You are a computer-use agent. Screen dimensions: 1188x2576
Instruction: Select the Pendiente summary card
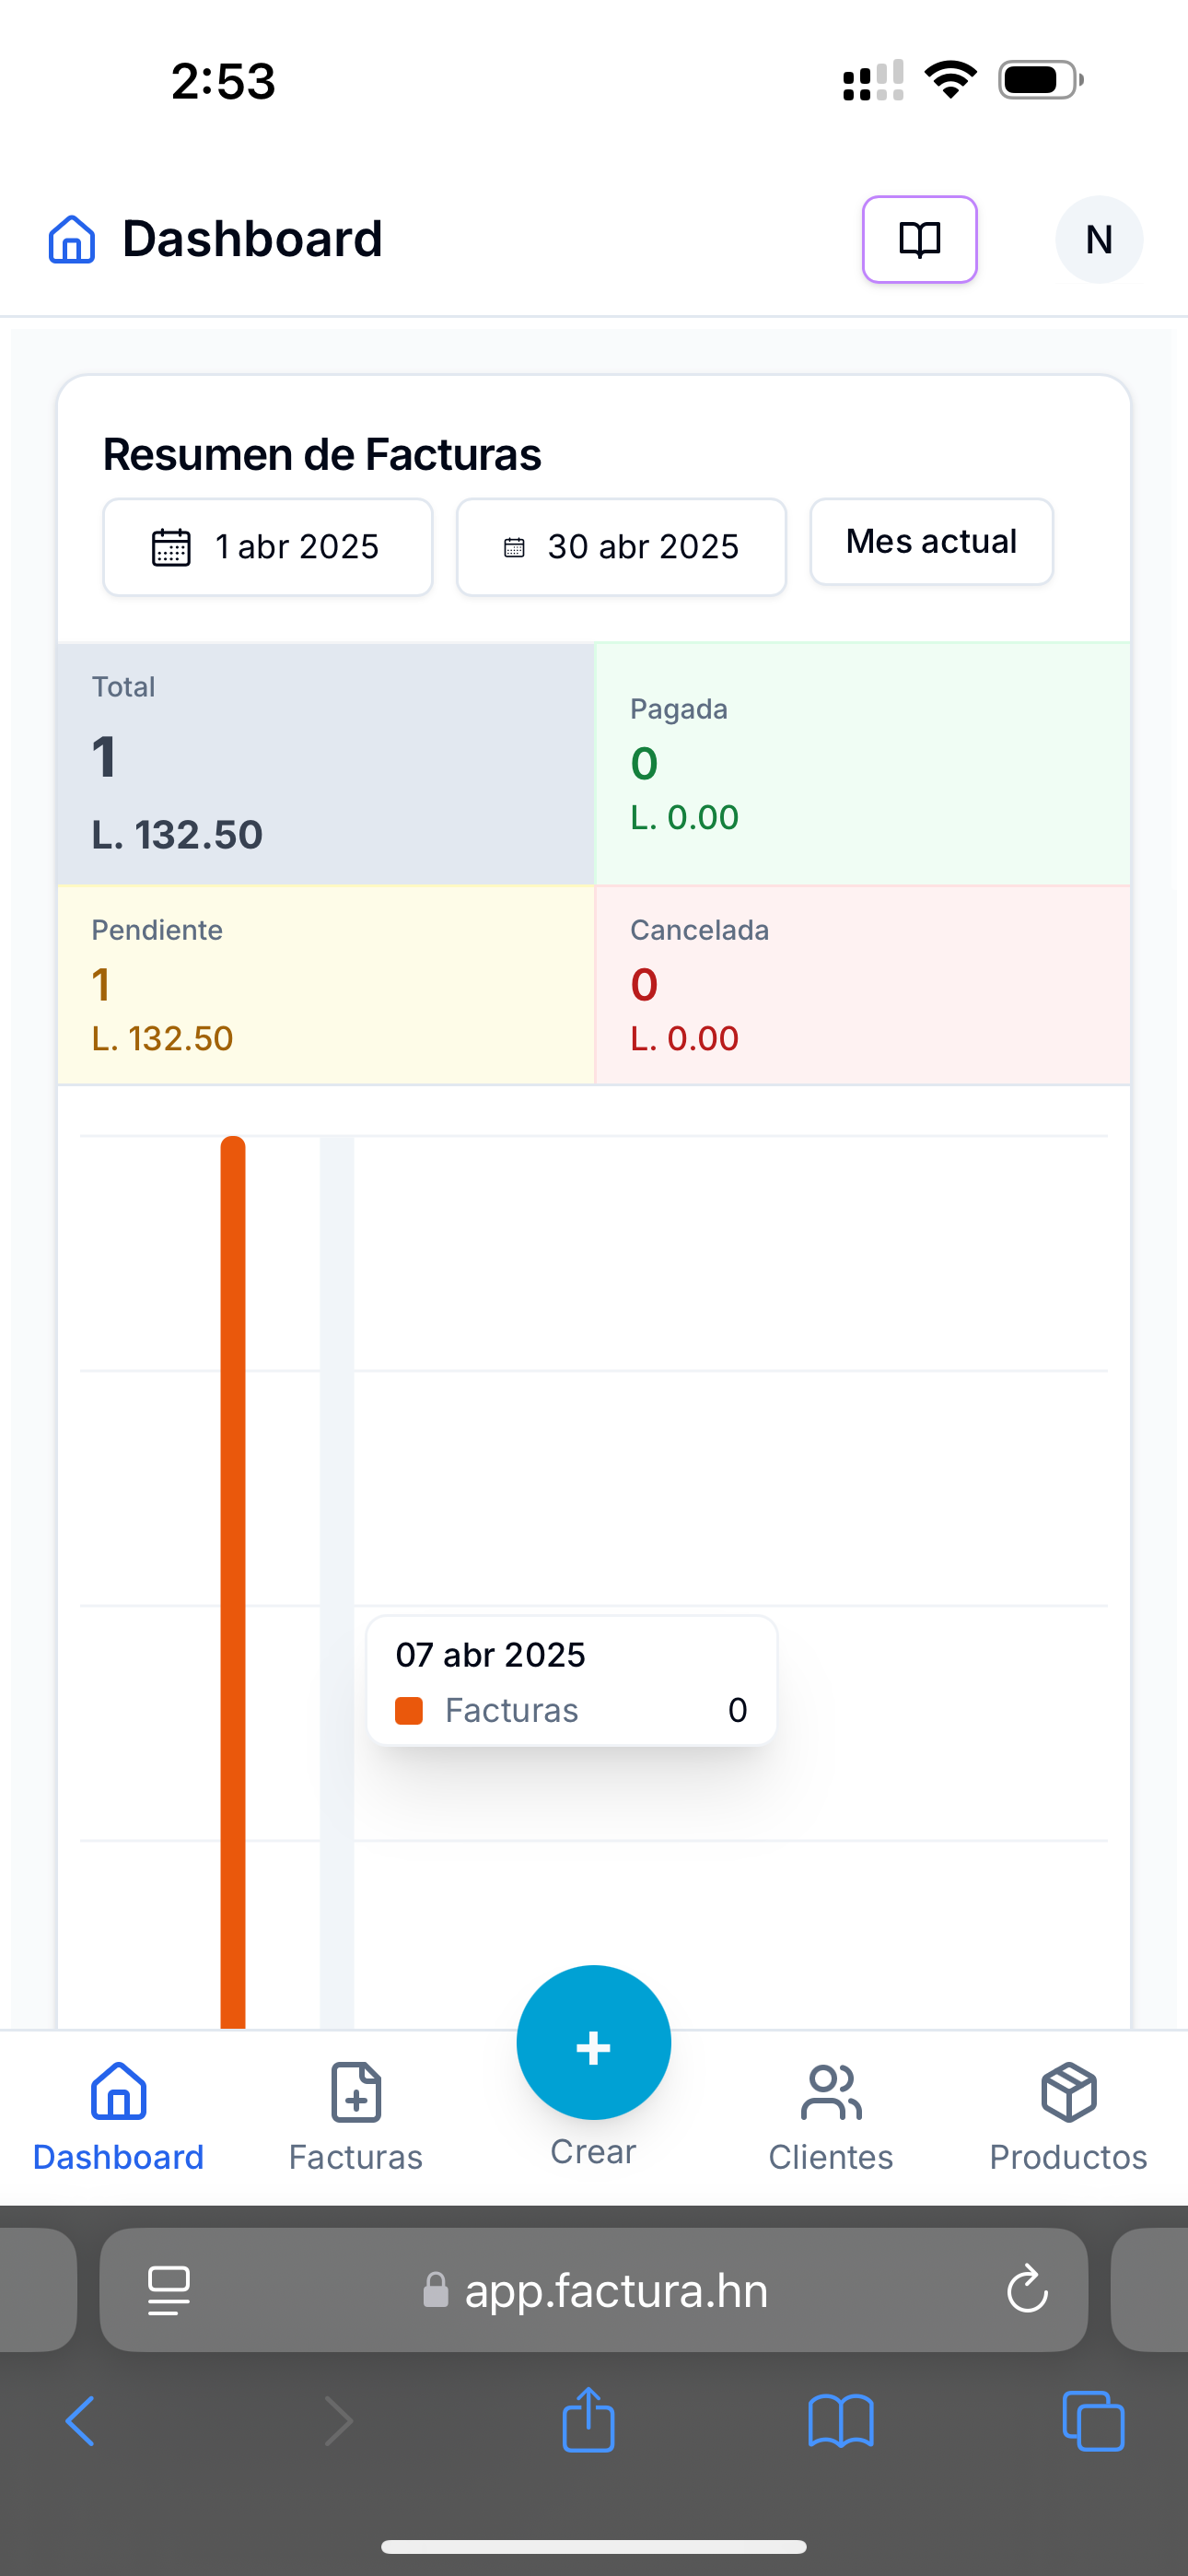pyautogui.click(x=326, y=984)
